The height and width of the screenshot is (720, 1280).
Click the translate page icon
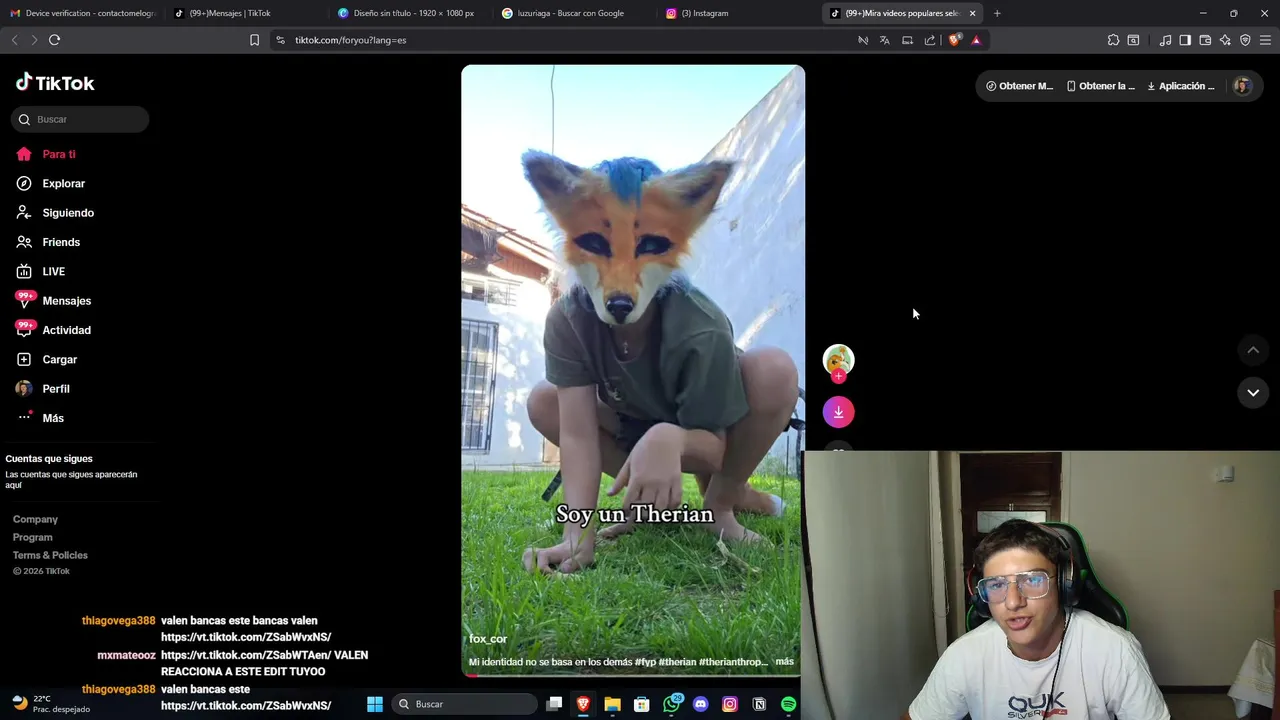tap(885, 40)
